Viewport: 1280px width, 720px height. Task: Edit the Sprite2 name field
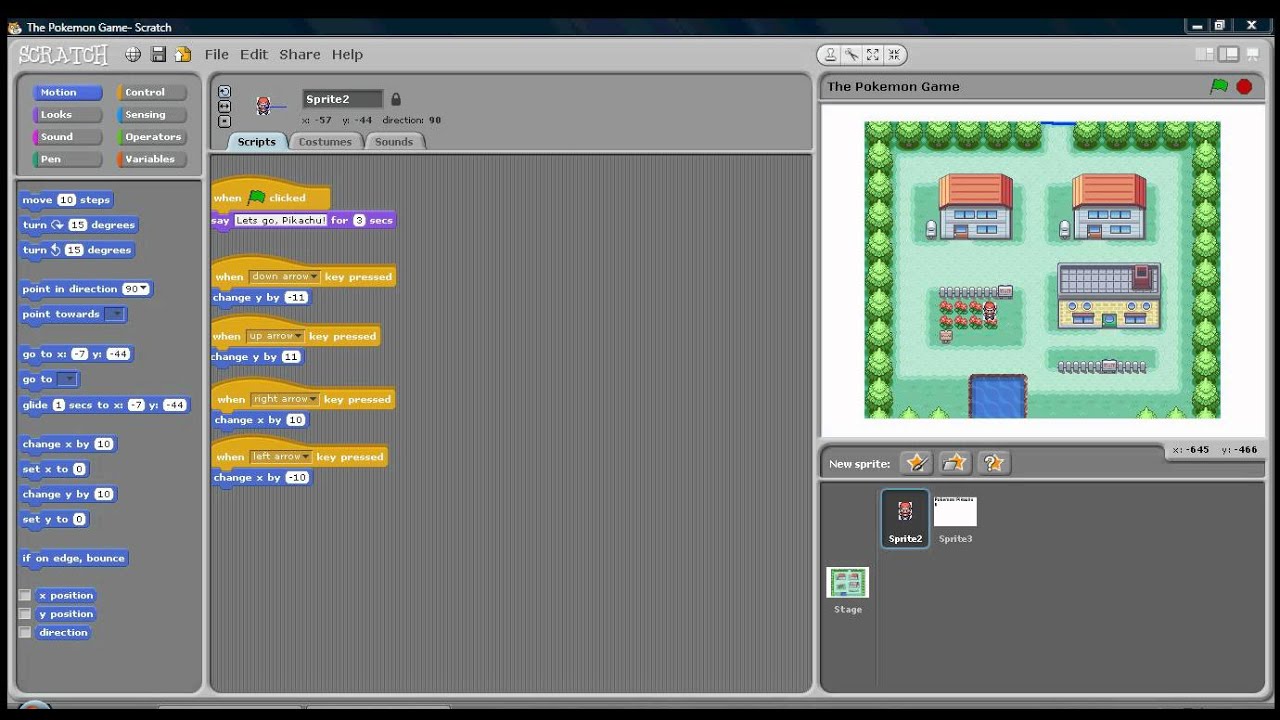tap(343, 99)
